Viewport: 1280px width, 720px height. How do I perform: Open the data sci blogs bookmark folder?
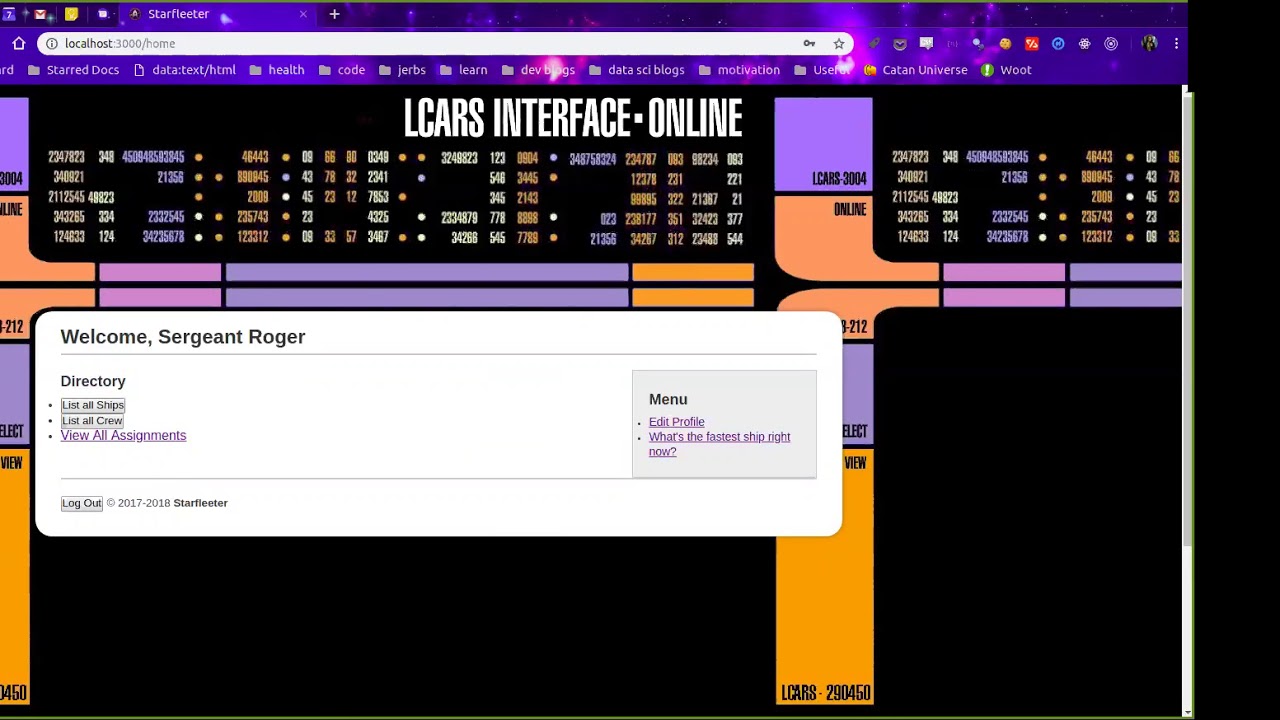pyautogui.click(x=636, y=70)
